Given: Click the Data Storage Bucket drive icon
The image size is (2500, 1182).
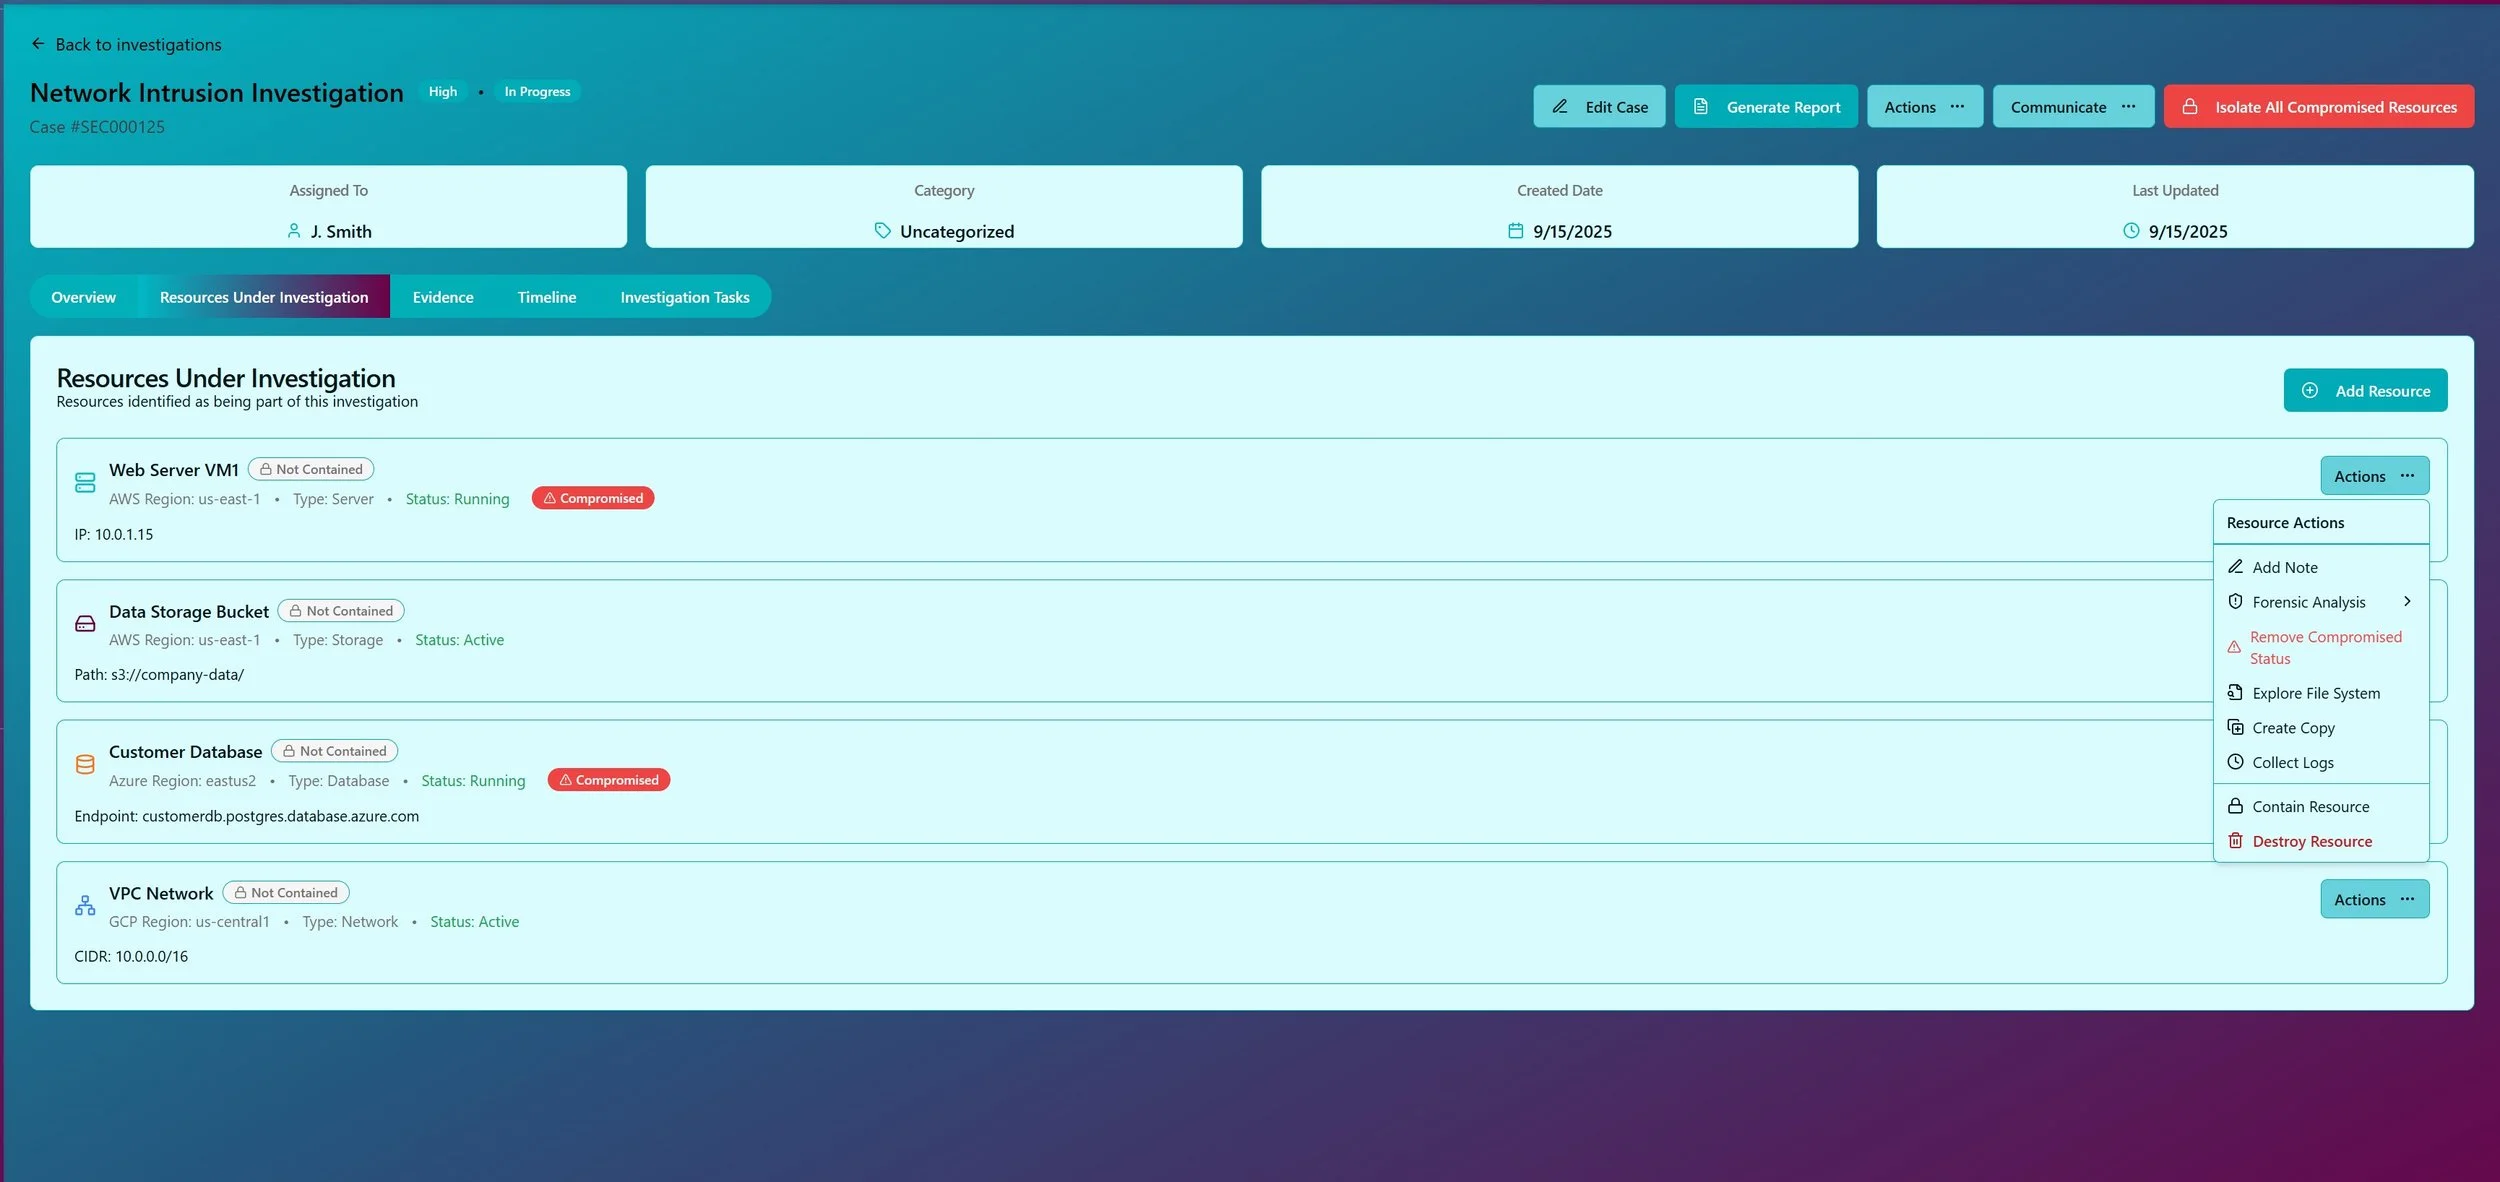Looking at the screenshot, I should (85, 624).
